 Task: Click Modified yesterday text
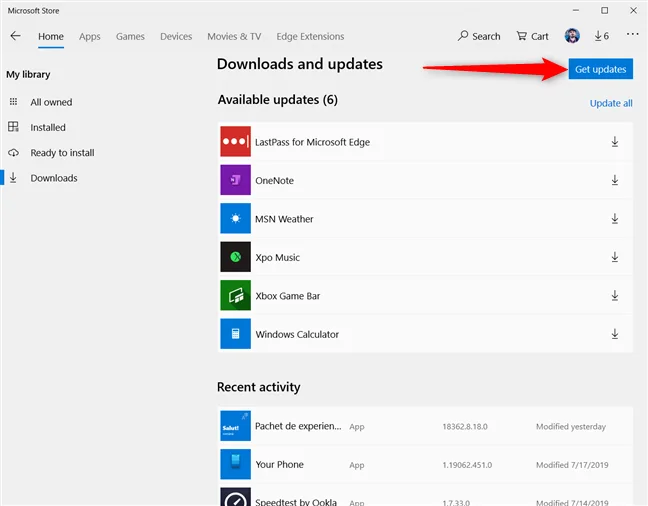pyautogui.click(x=571, y=427)
